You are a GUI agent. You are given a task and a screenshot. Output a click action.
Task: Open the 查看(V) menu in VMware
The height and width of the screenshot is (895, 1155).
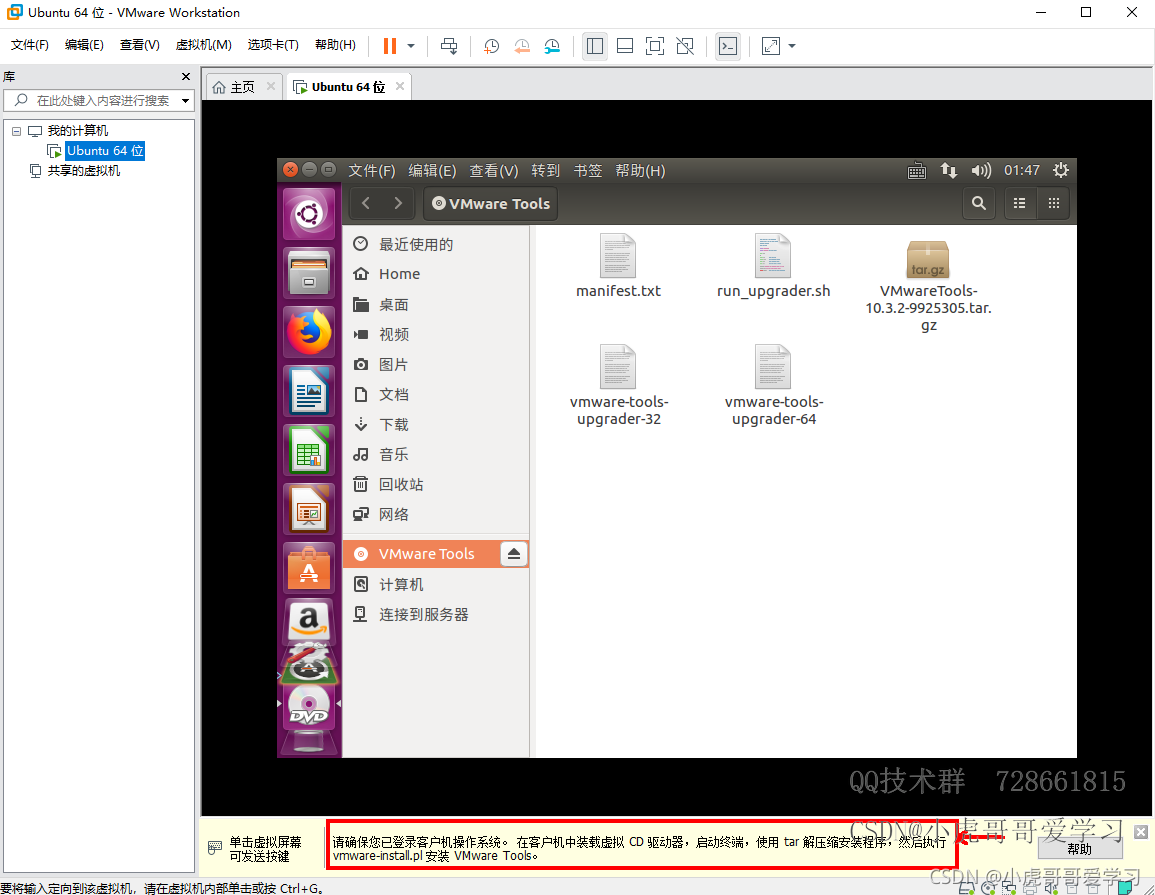tap(140, 45)
